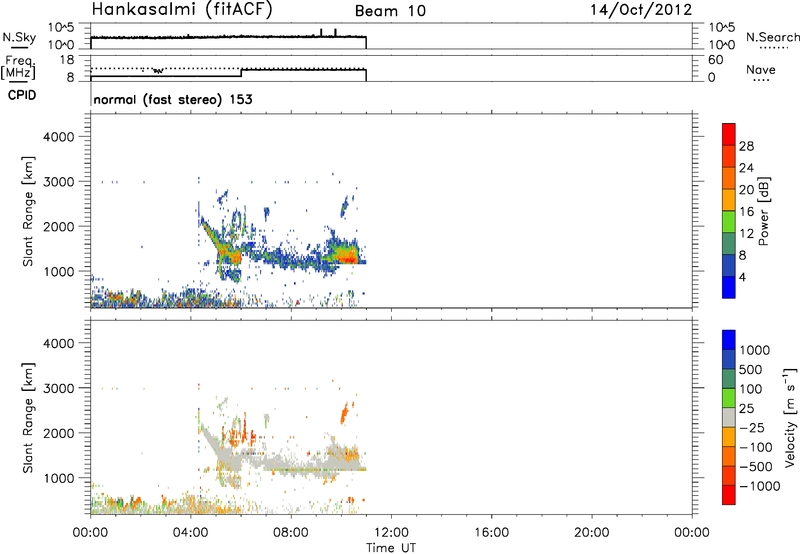Click the N.Search legend label
This screenshot has width=800, height=554.
[772, 37]
